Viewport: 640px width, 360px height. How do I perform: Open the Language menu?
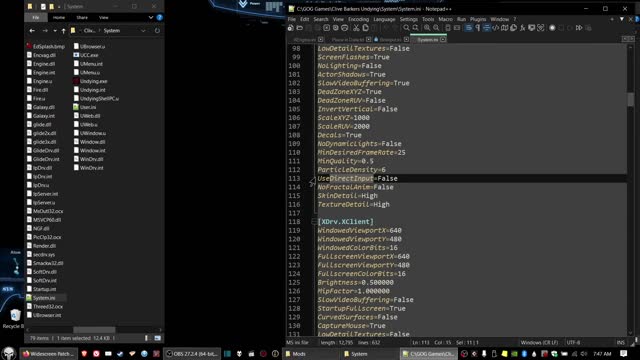(384, 19)
